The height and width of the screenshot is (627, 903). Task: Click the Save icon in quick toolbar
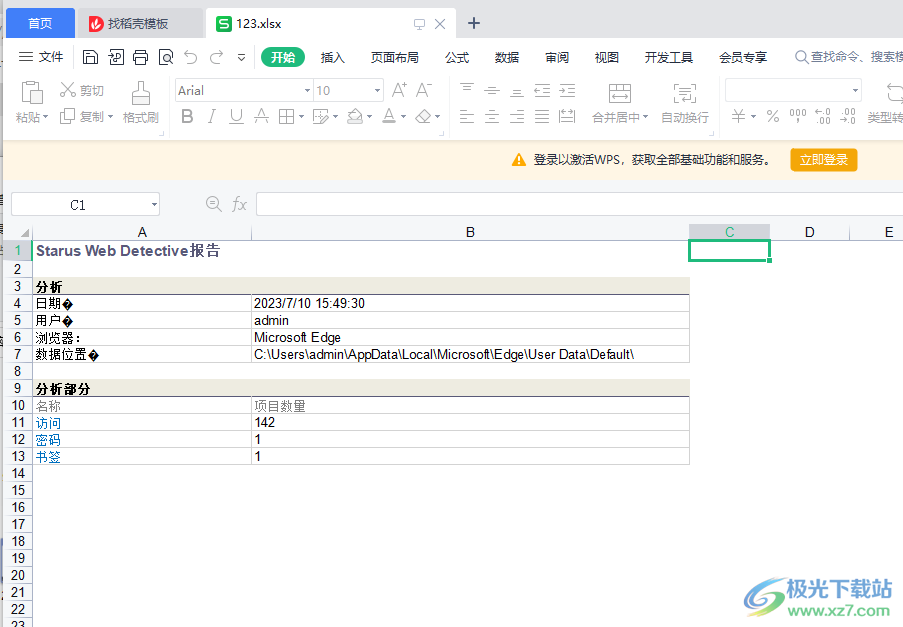[90, 57]
